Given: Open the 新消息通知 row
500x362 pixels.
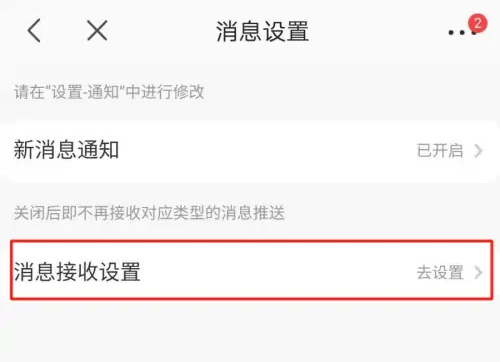Looking at the screenshot, I should click(x=250, y=151).
